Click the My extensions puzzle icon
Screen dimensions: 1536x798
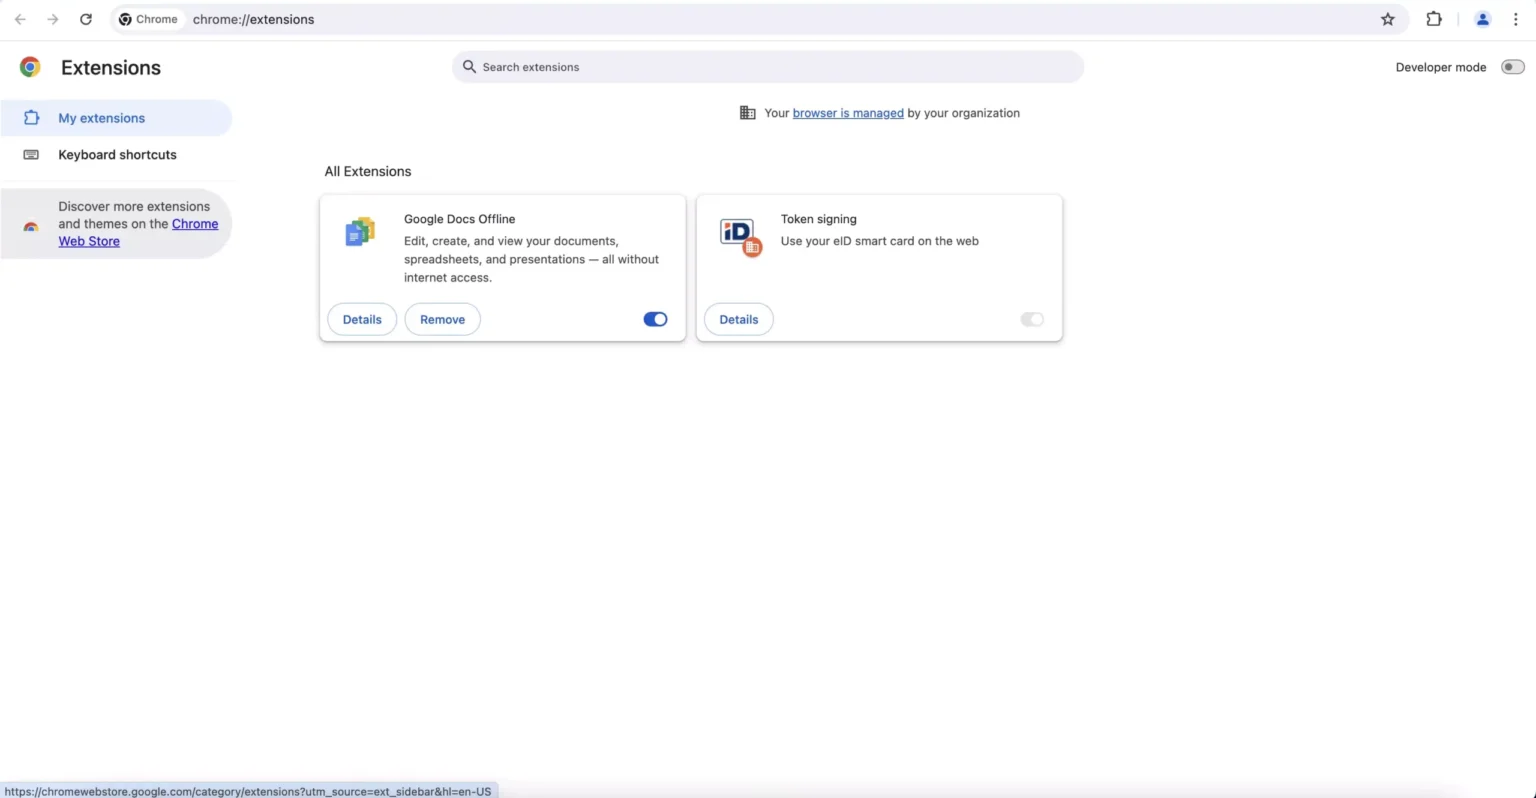point(31,118)
